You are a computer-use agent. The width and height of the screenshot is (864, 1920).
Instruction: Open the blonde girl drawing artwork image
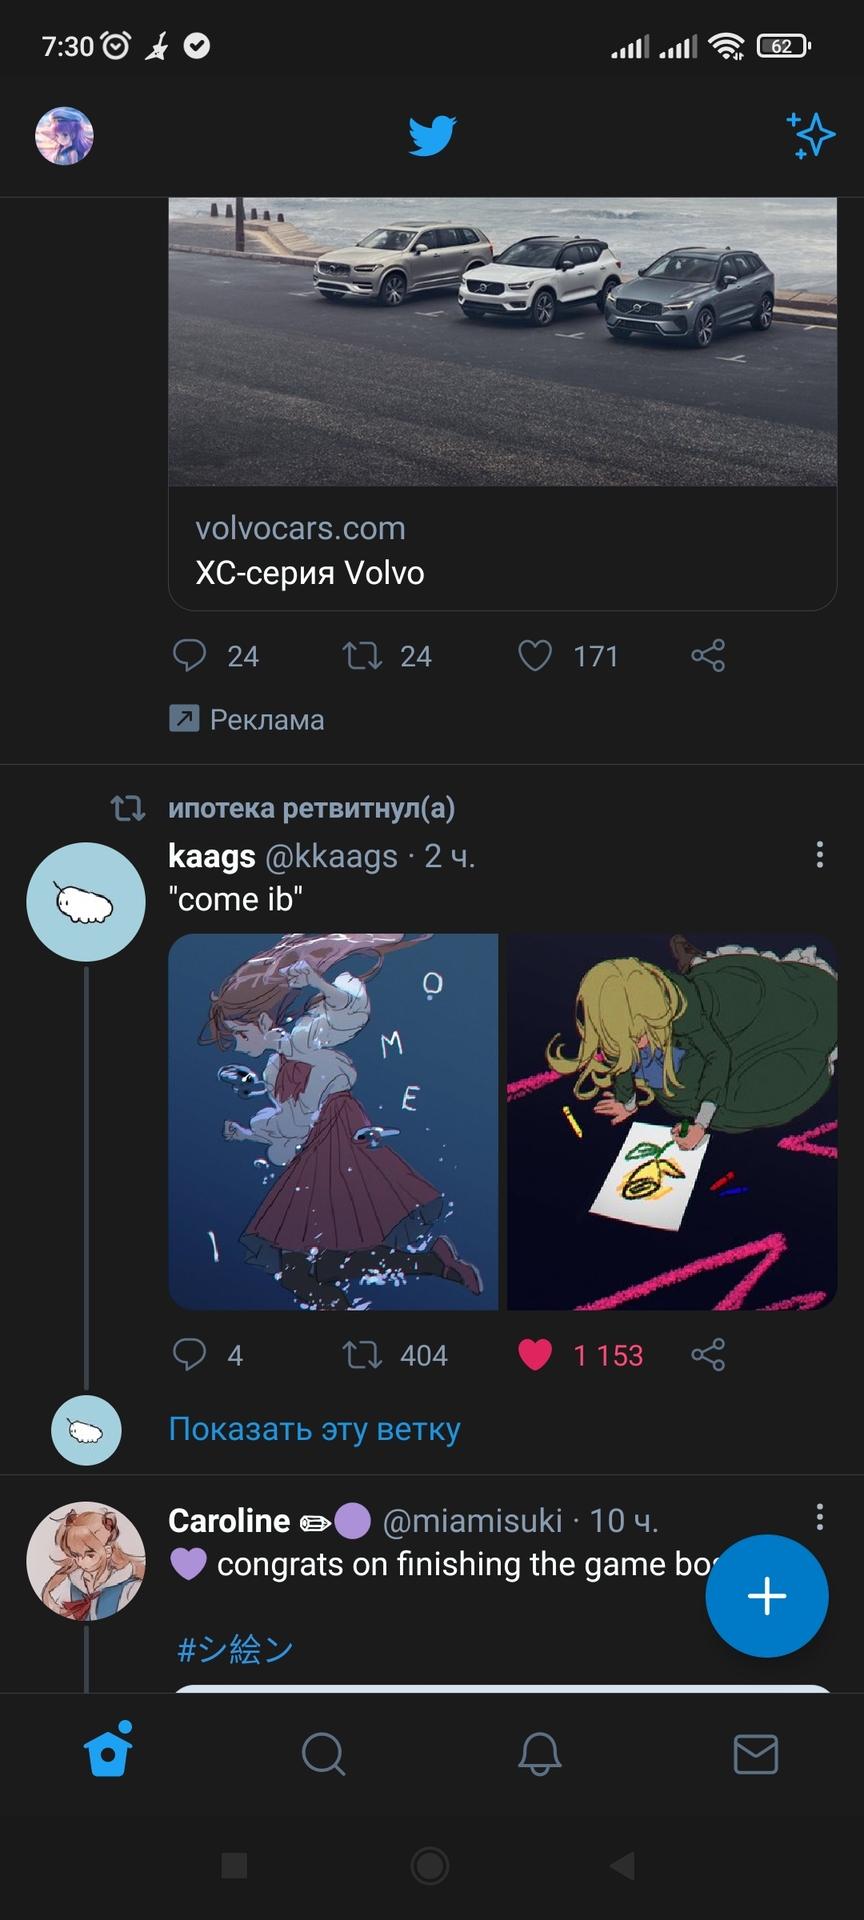coord(672,1121)
